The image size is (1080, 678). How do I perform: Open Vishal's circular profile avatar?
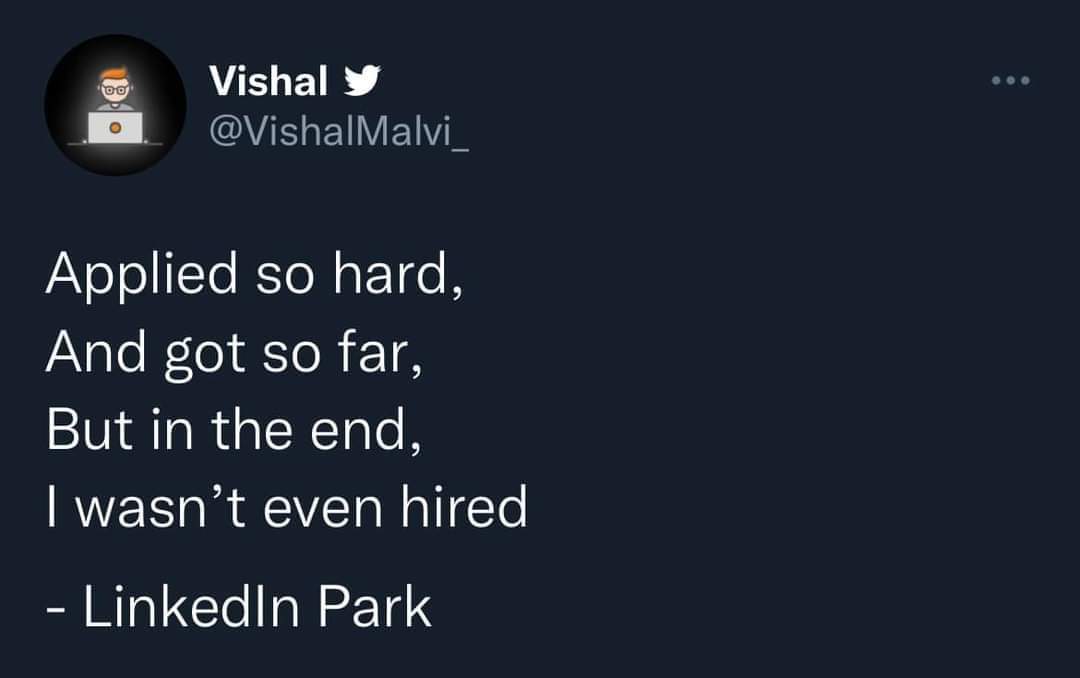[115, 105]
